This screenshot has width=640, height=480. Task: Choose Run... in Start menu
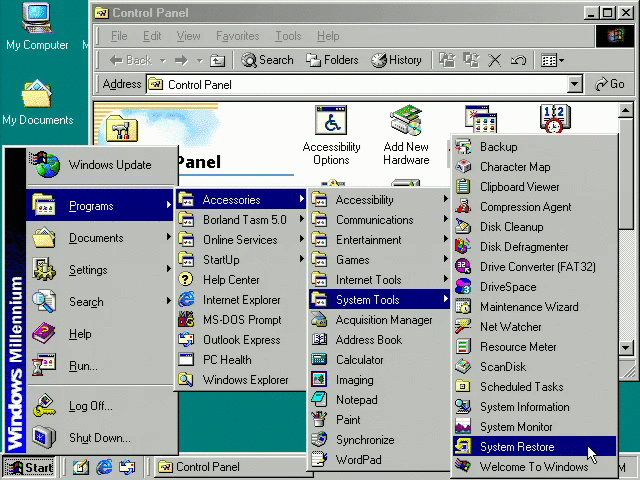[x=100, y=365]
